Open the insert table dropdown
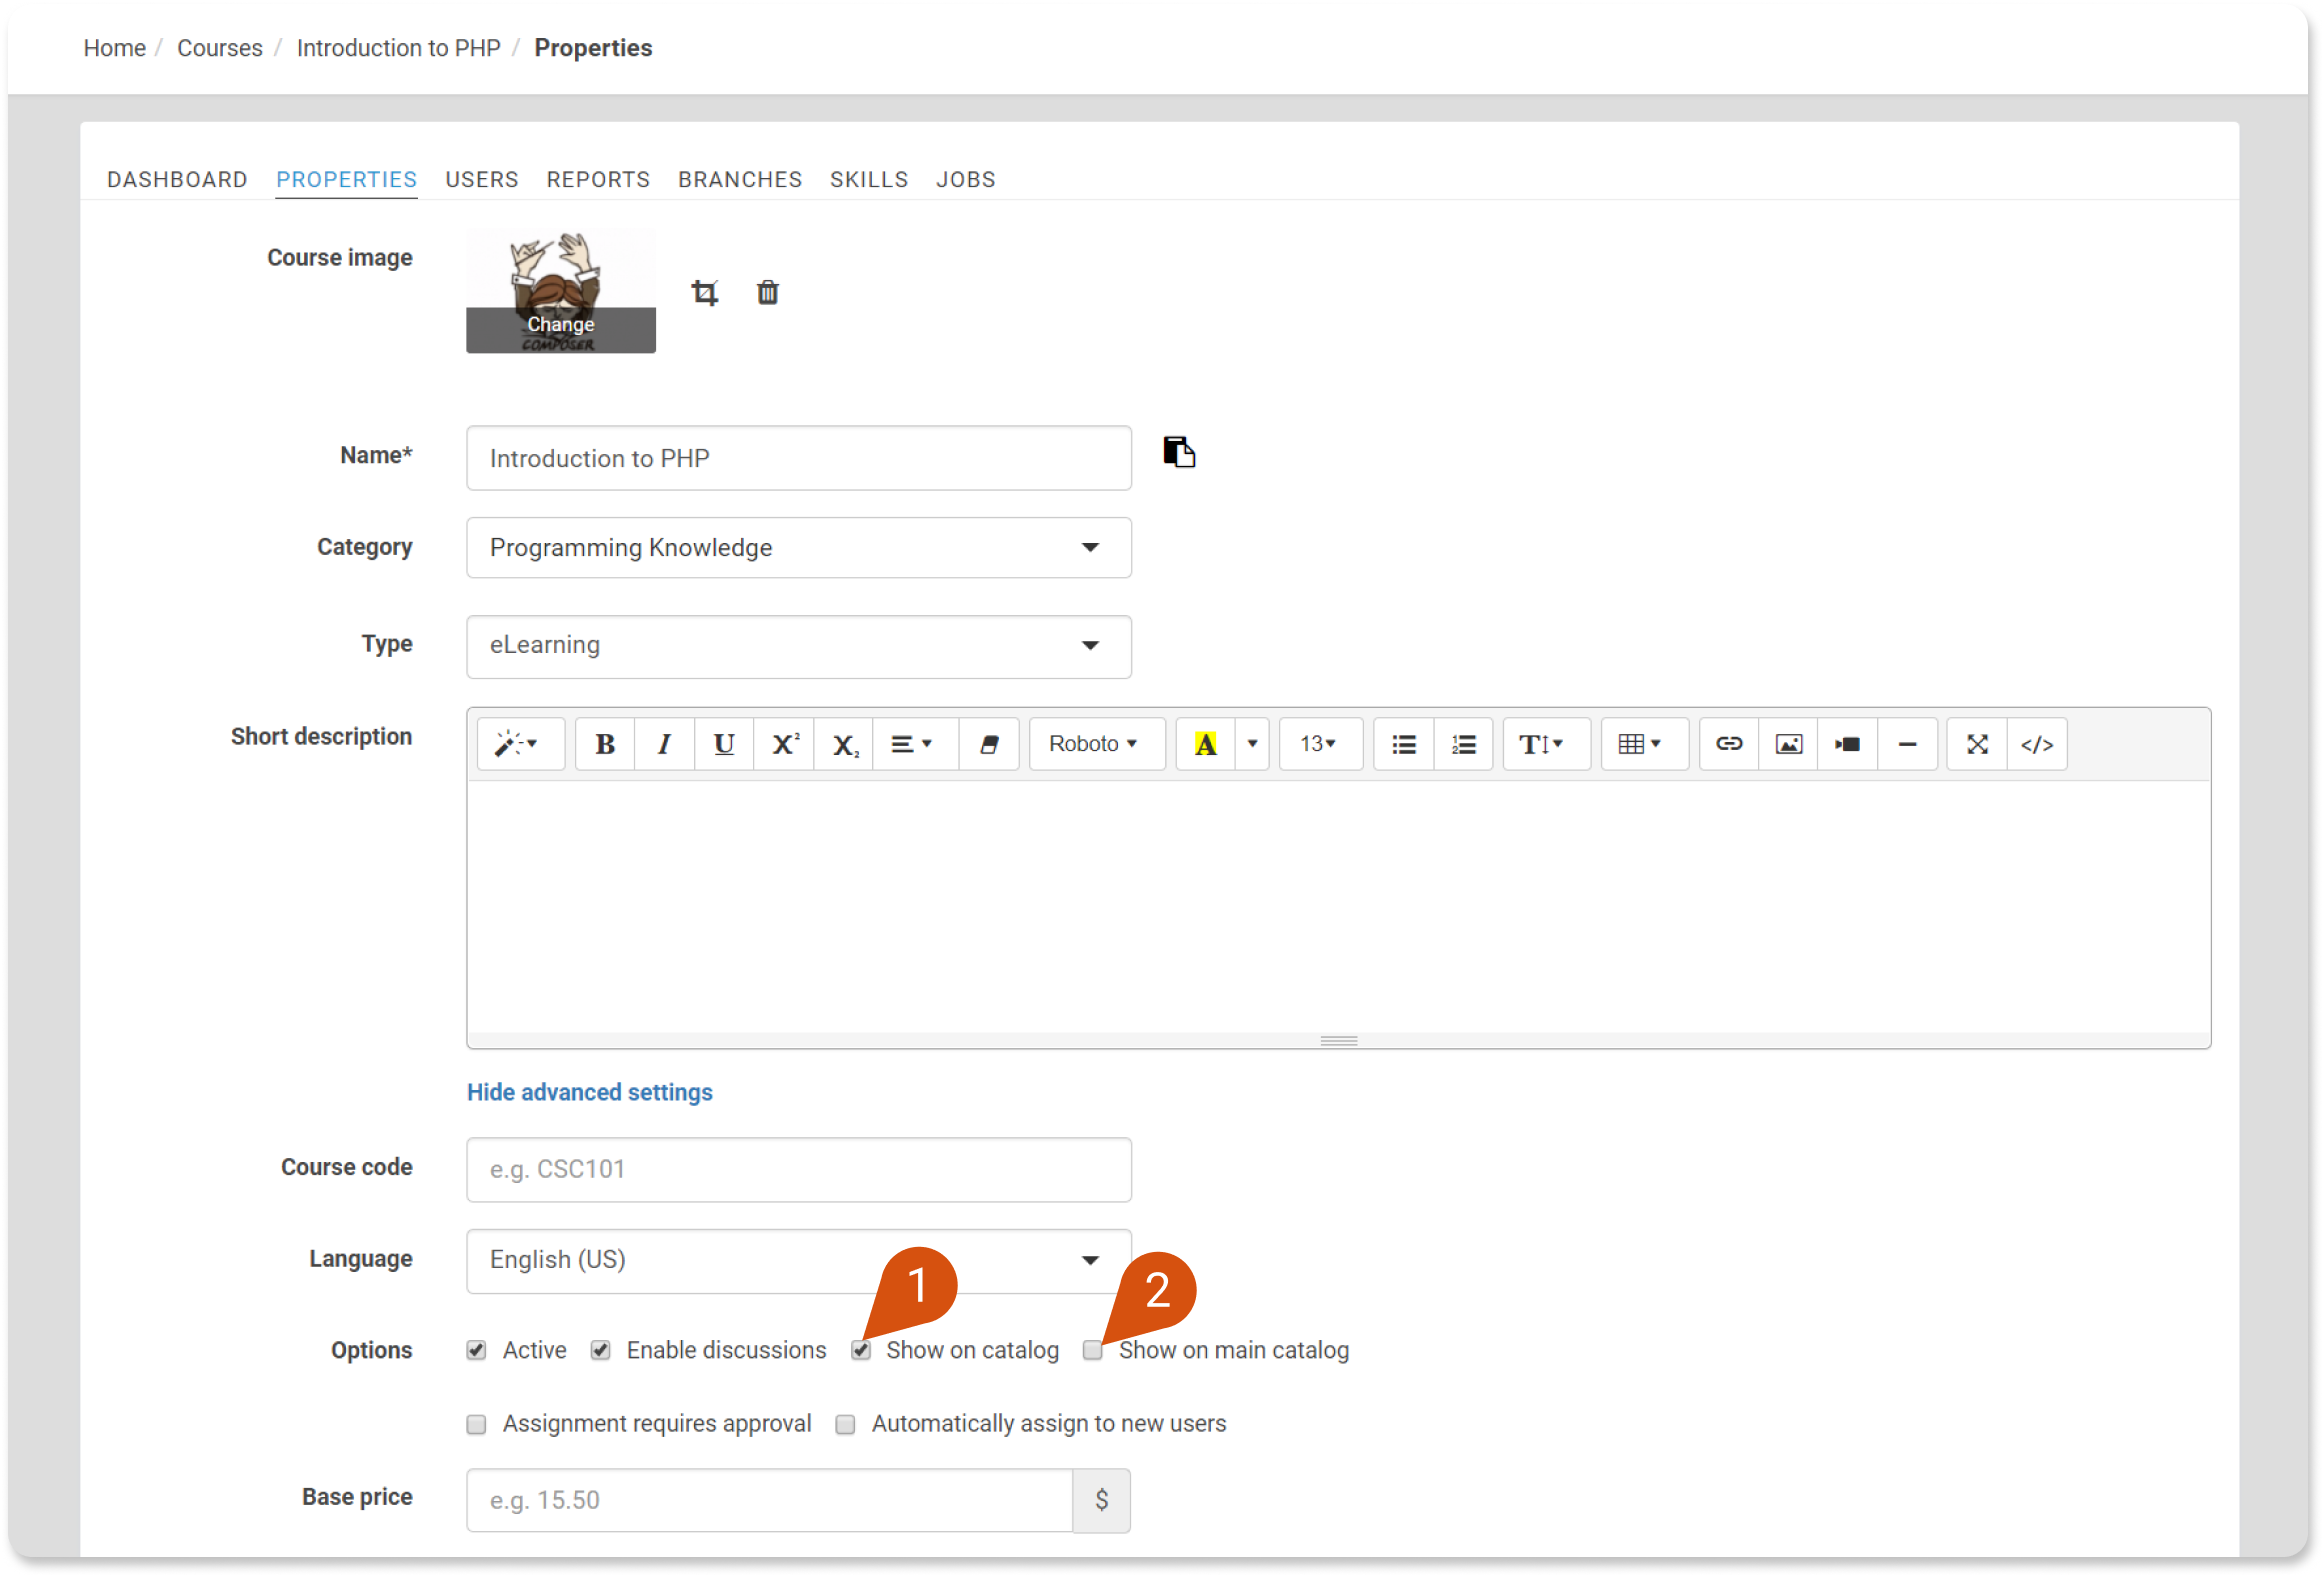 click(x=1644, y=744)
